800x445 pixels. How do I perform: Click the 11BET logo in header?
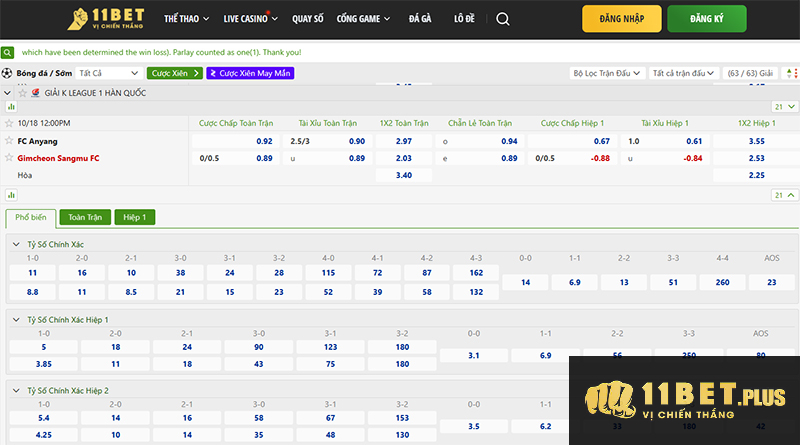coord(104,19)
